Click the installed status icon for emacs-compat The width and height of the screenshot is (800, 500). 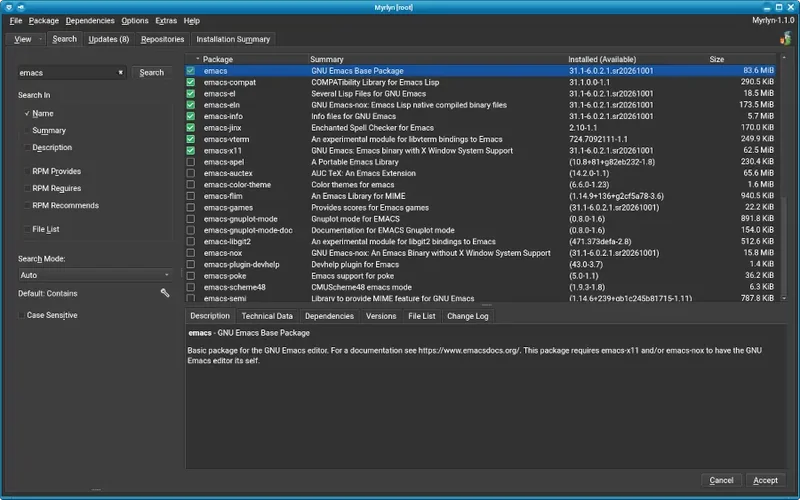tap(190, 82)
